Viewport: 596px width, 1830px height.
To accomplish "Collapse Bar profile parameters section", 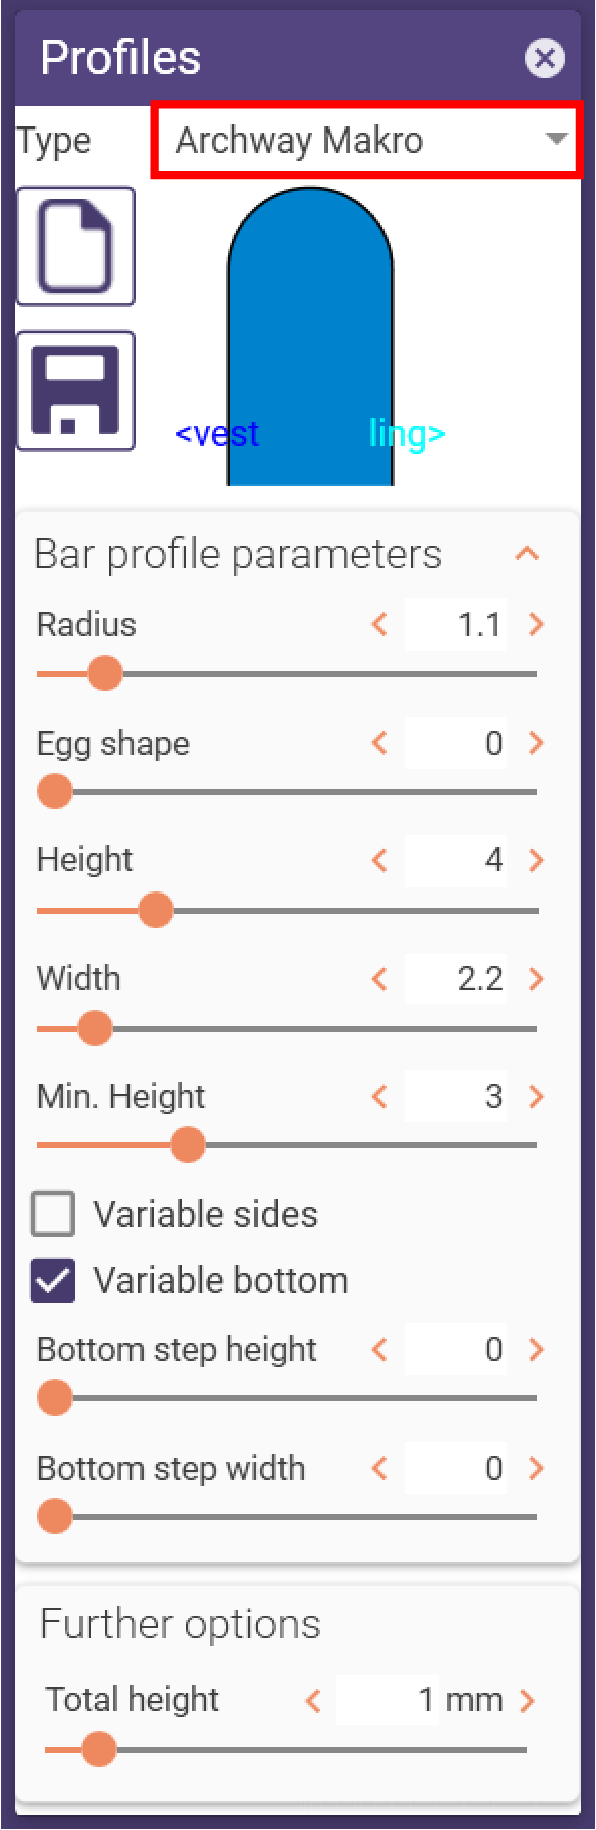I will point(527,554).
